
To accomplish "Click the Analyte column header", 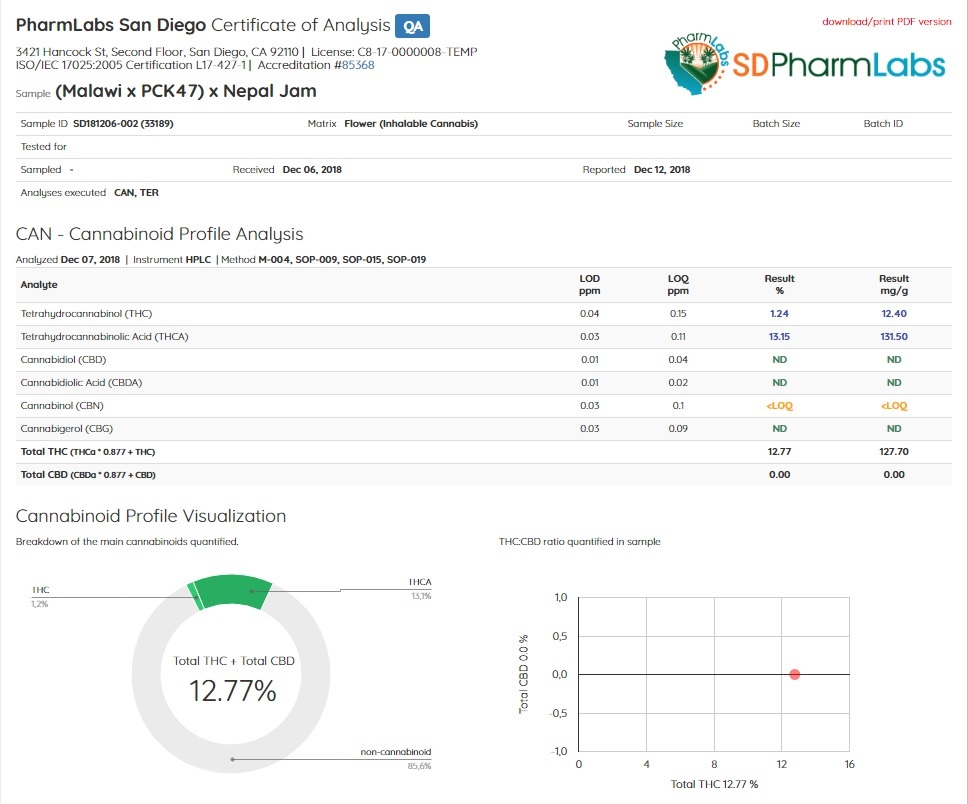I will (x=39, y=285).
